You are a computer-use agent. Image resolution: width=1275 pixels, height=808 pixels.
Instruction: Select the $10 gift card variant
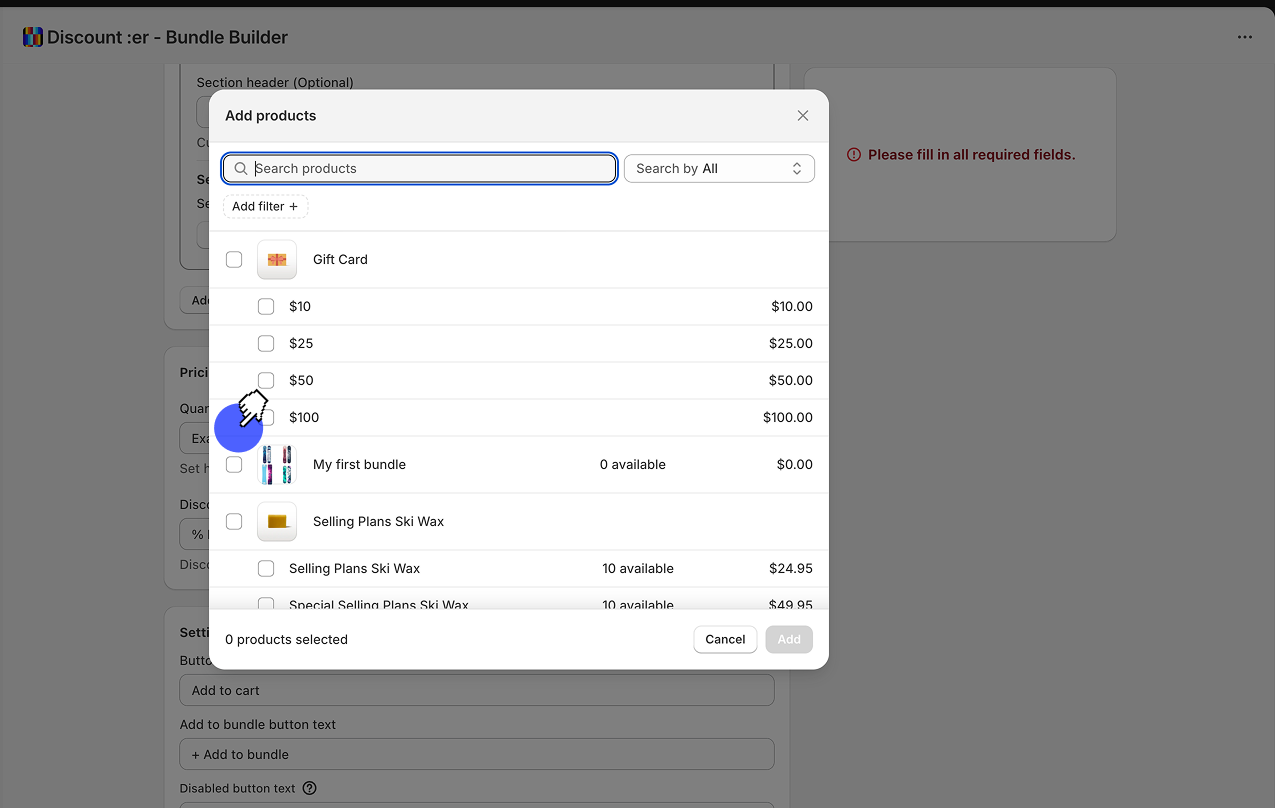pos(266,307)
